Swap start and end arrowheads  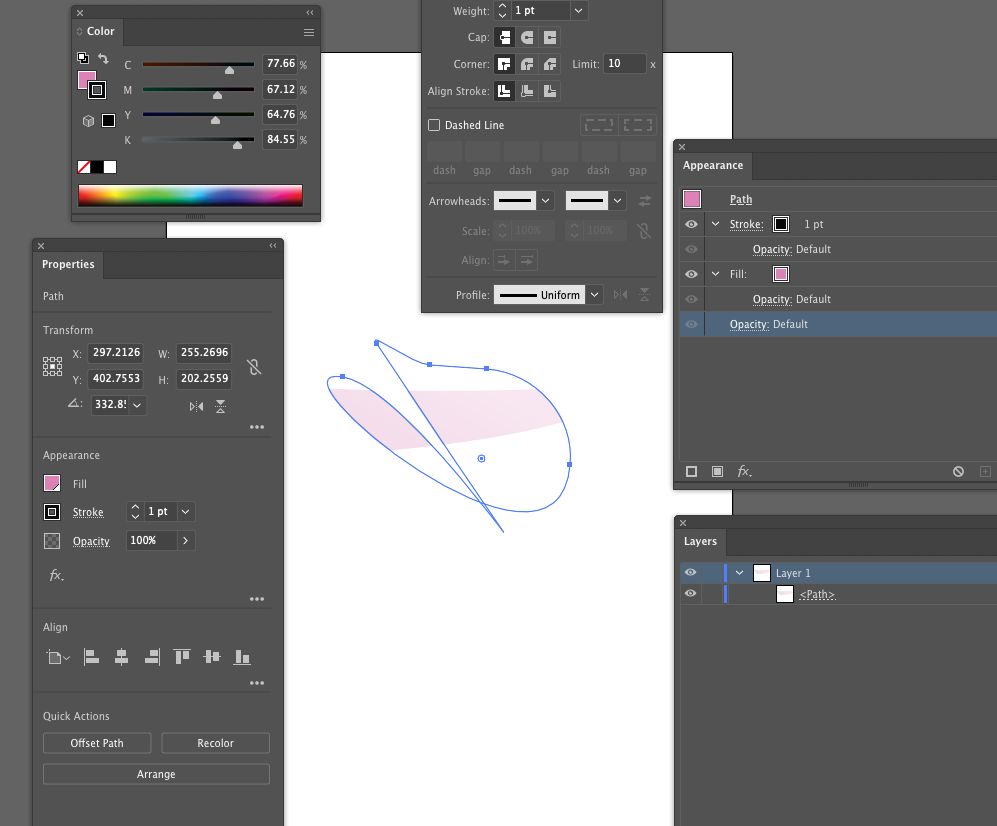pyautogui.click(x=644, y=201)
